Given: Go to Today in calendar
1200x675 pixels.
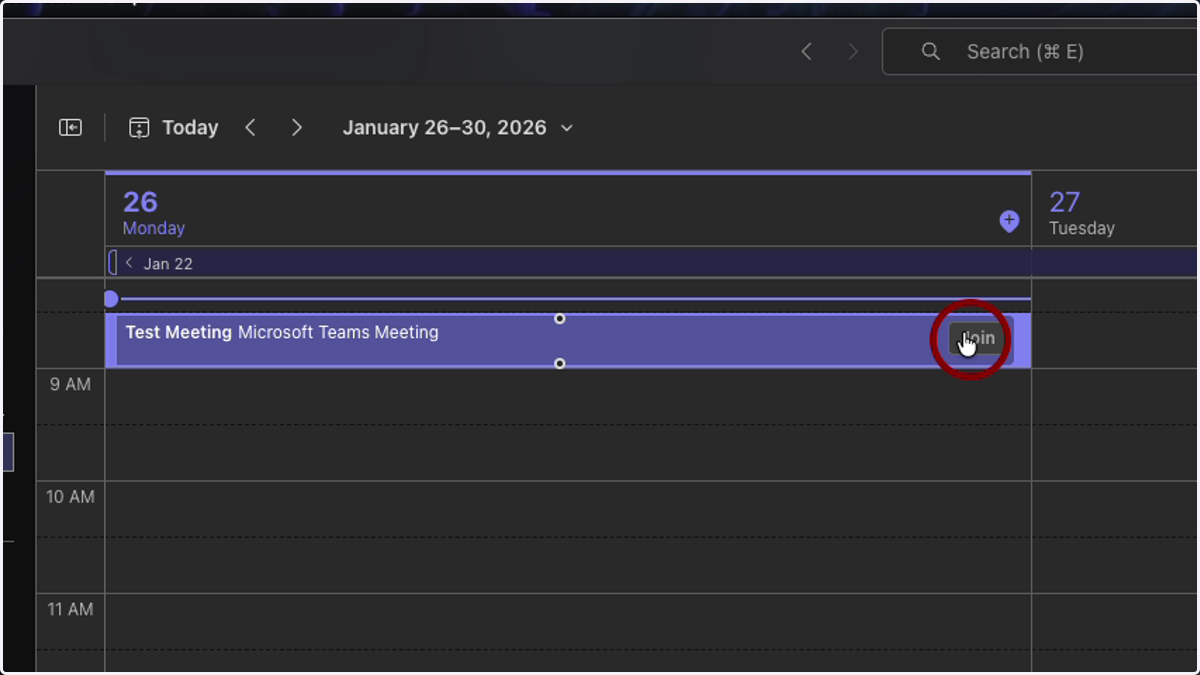Looking at the screenshot, I should [x=174, y=128].
